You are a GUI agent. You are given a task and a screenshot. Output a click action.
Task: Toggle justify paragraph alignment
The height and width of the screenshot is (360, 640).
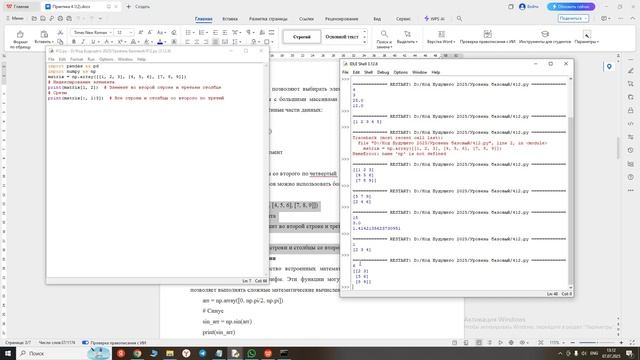[x=216, y=42]
